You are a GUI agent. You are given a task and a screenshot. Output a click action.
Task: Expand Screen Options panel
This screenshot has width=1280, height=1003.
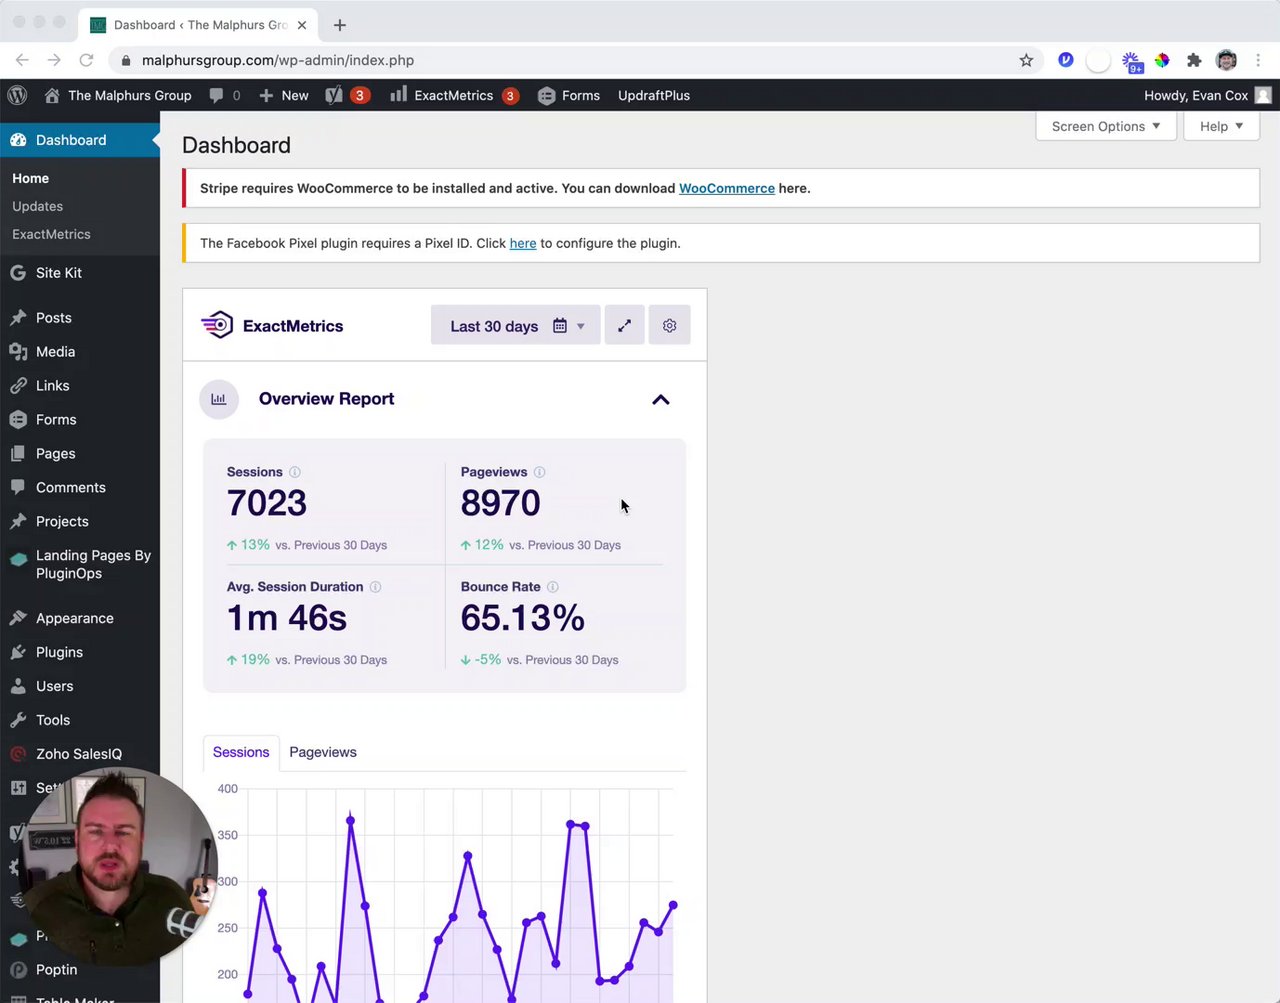(x=1106, y=126)
